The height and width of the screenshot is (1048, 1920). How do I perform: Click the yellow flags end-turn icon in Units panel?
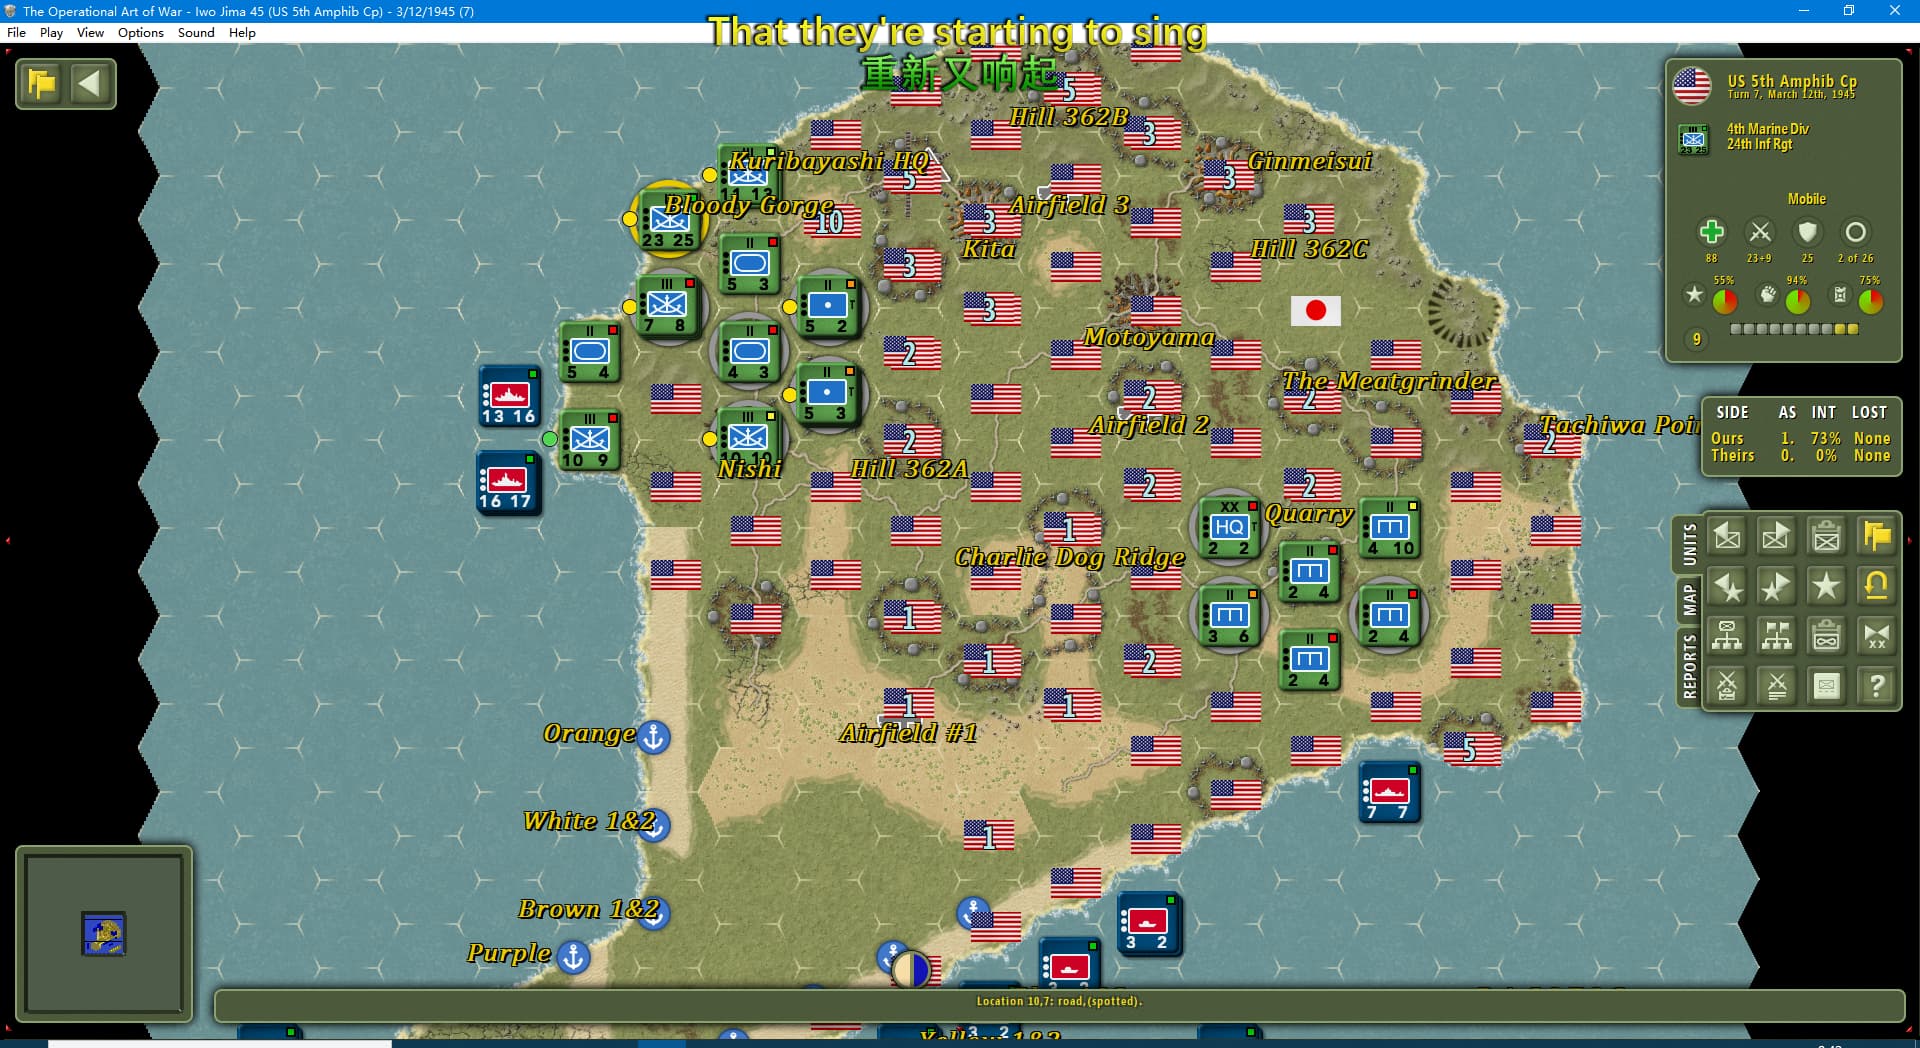pyautogui.click(x=1876, y=537)
